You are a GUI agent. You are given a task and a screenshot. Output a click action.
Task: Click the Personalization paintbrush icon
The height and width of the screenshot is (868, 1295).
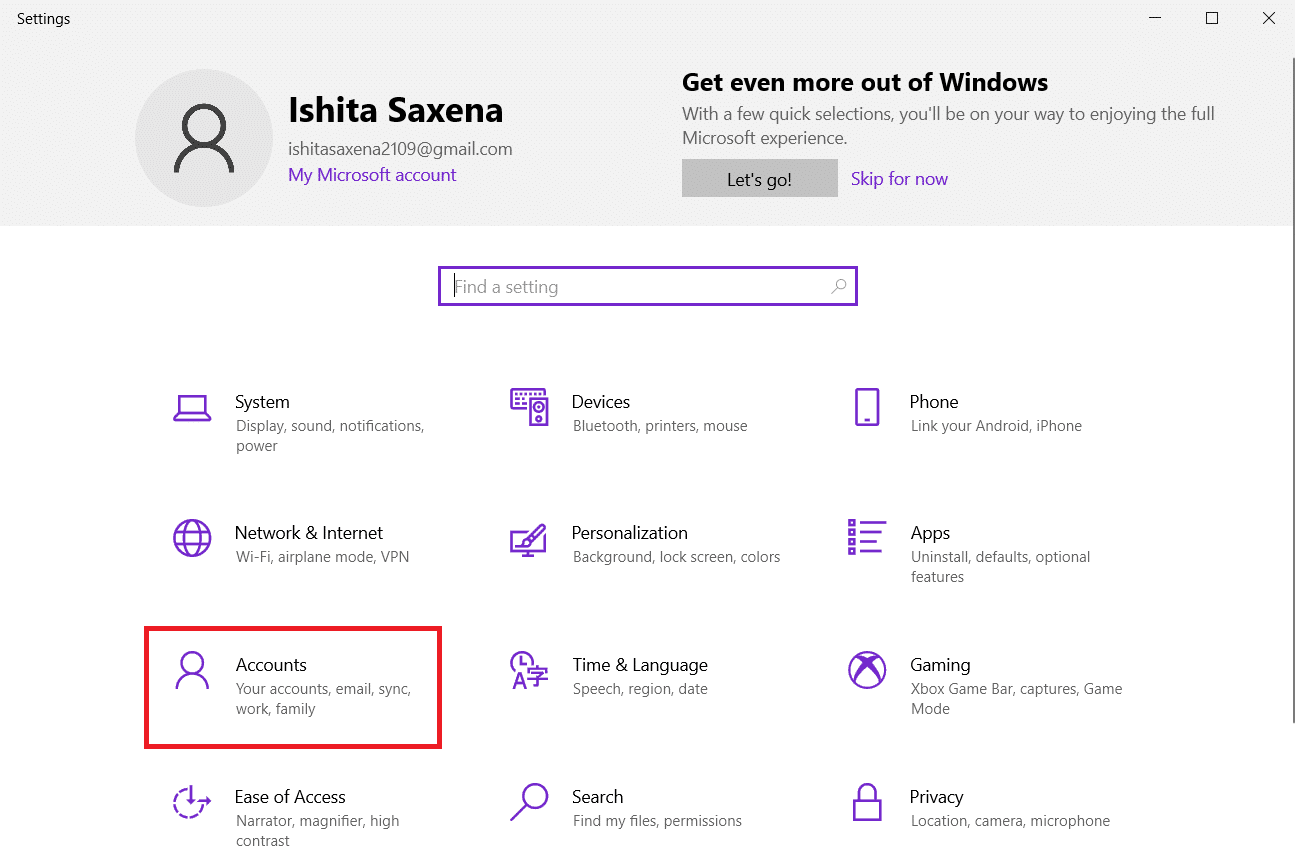(x=529, y=539)
